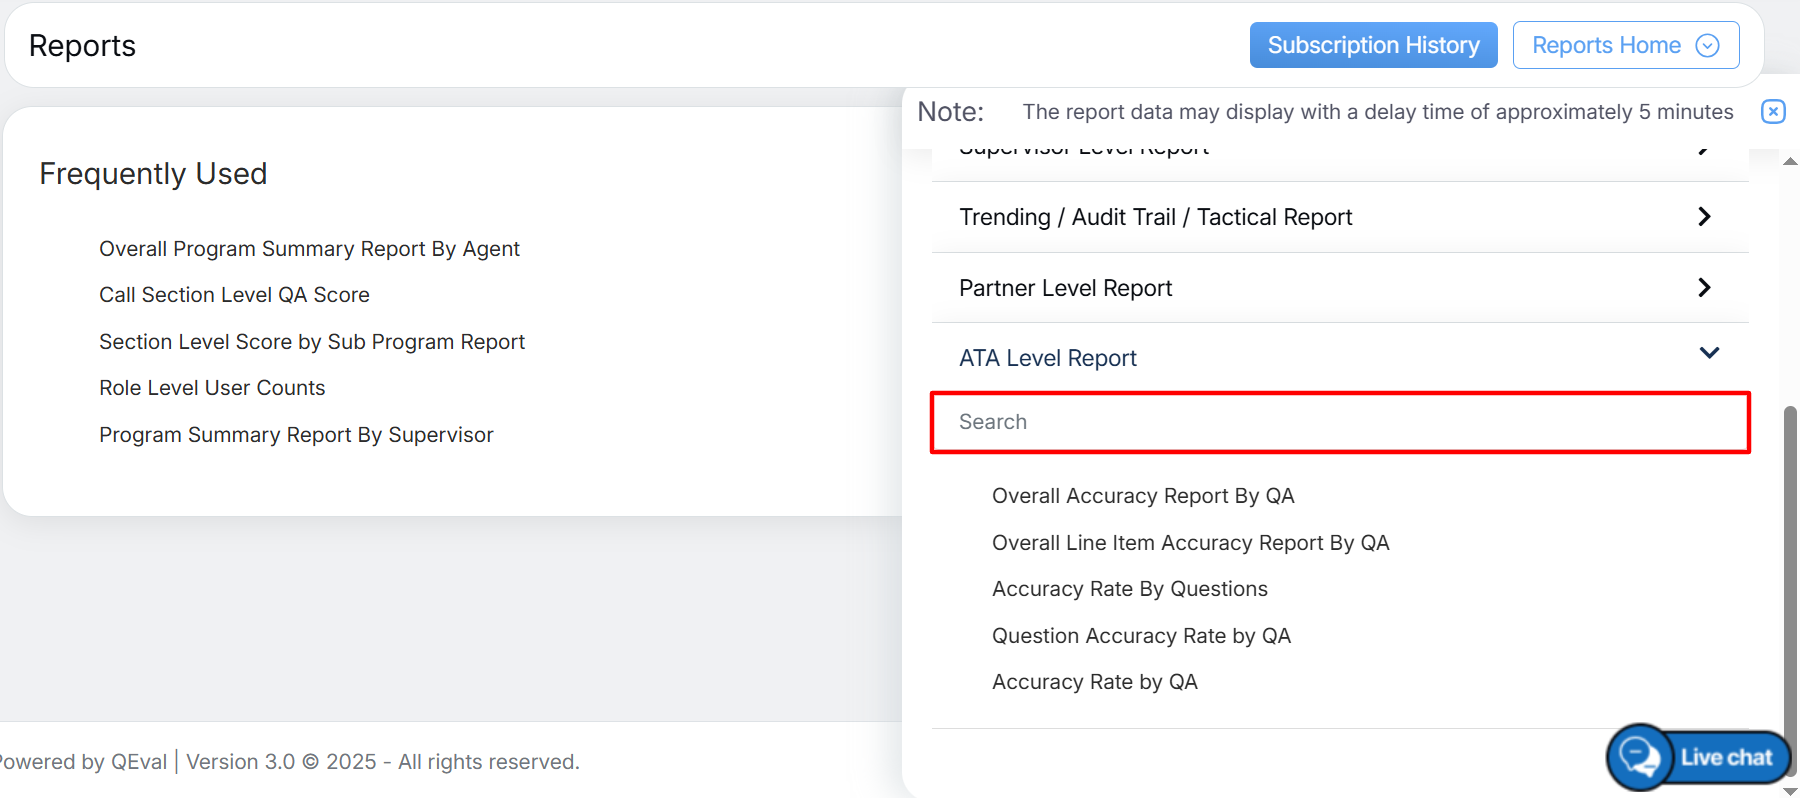1800x798 pixels.
Task: Open Call Section Level QA Score
Action: coord(234,295)
